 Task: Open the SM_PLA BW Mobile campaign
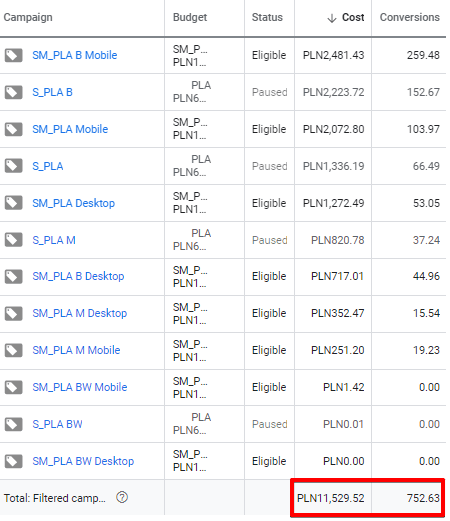[x=80, y=387]
